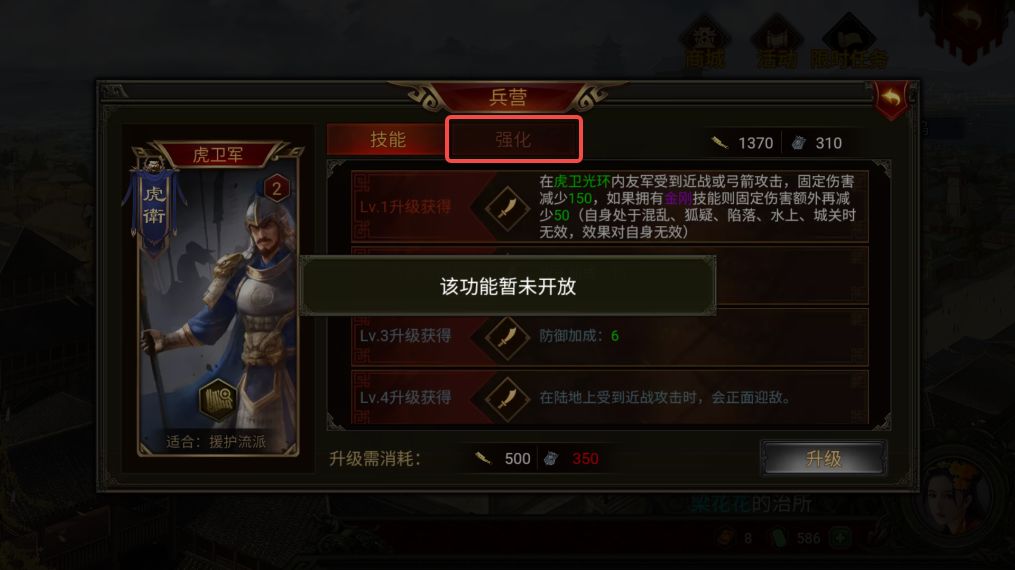Screen dimensions: 1015x570
Task: Click the Lv.4 skill sword icon
Action: point(507,398)
